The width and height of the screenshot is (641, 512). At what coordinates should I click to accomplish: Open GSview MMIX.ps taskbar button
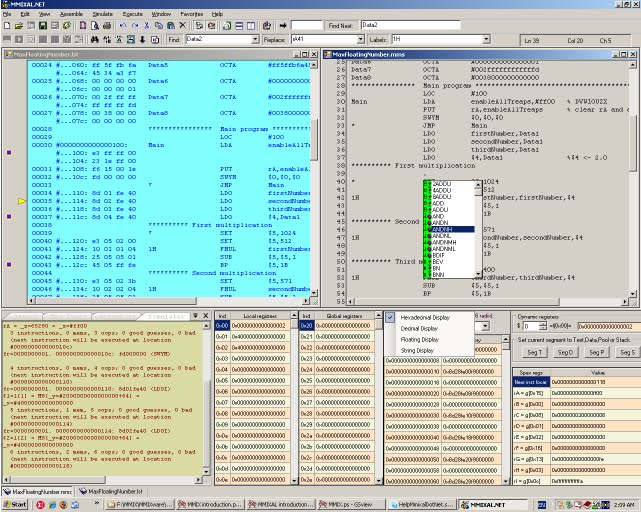(351, 505)
